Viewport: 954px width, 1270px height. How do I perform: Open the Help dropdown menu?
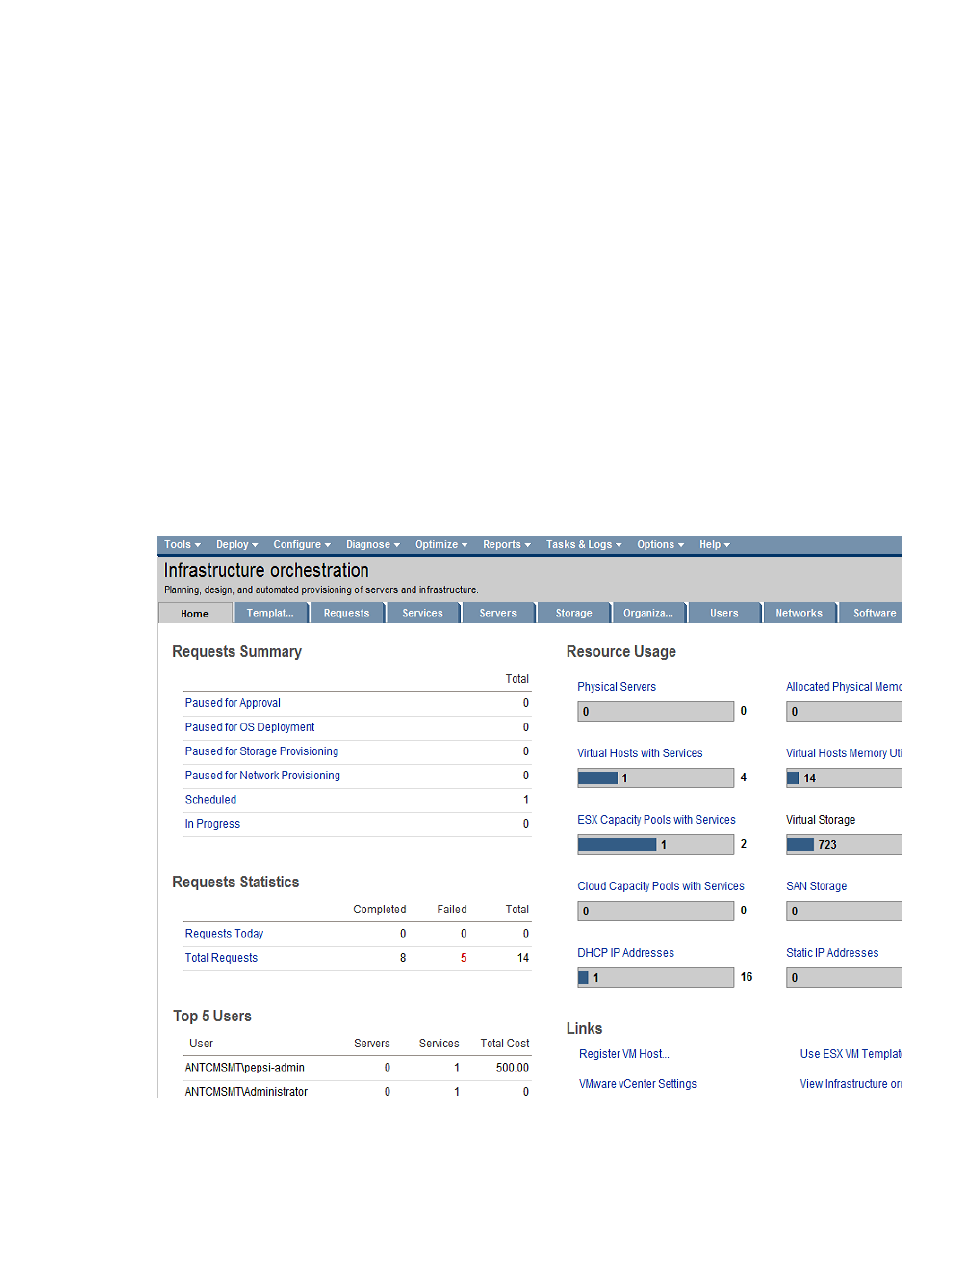714,545
